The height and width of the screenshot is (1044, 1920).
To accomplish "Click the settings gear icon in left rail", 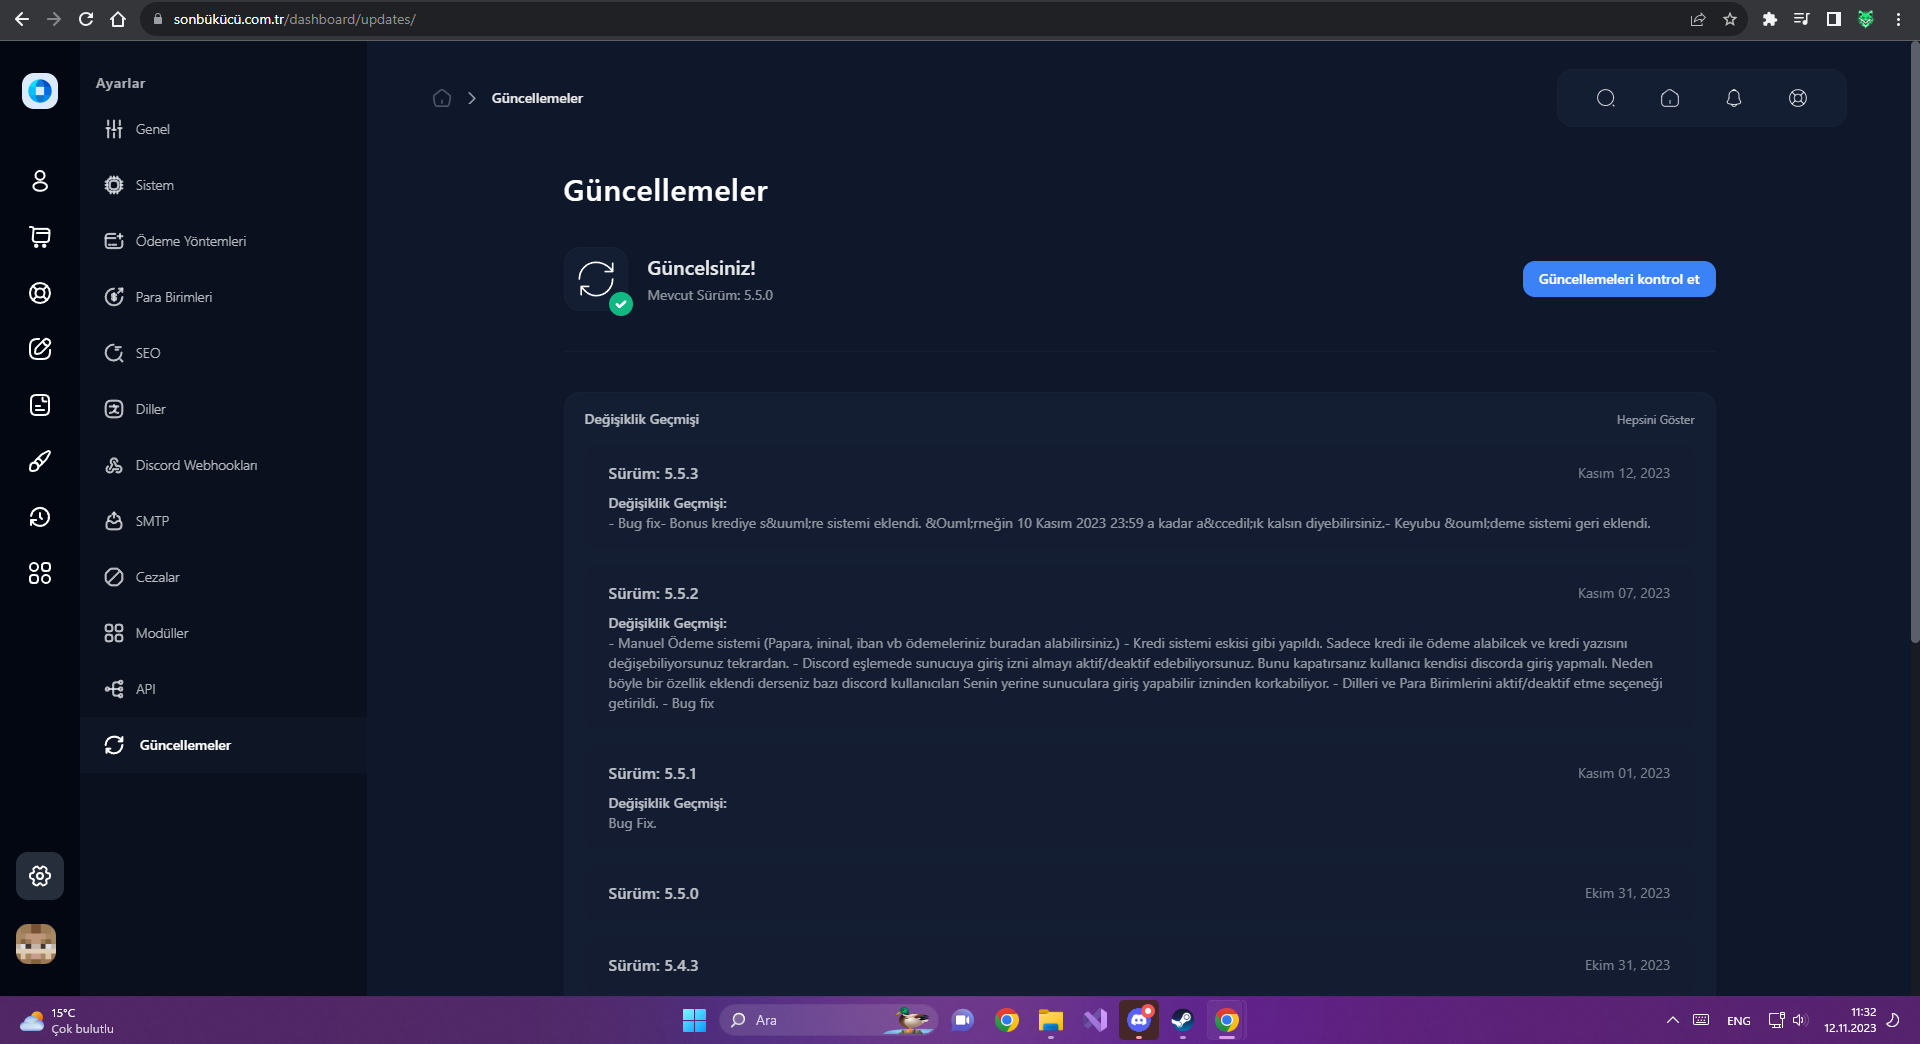I will pos(40,876).
